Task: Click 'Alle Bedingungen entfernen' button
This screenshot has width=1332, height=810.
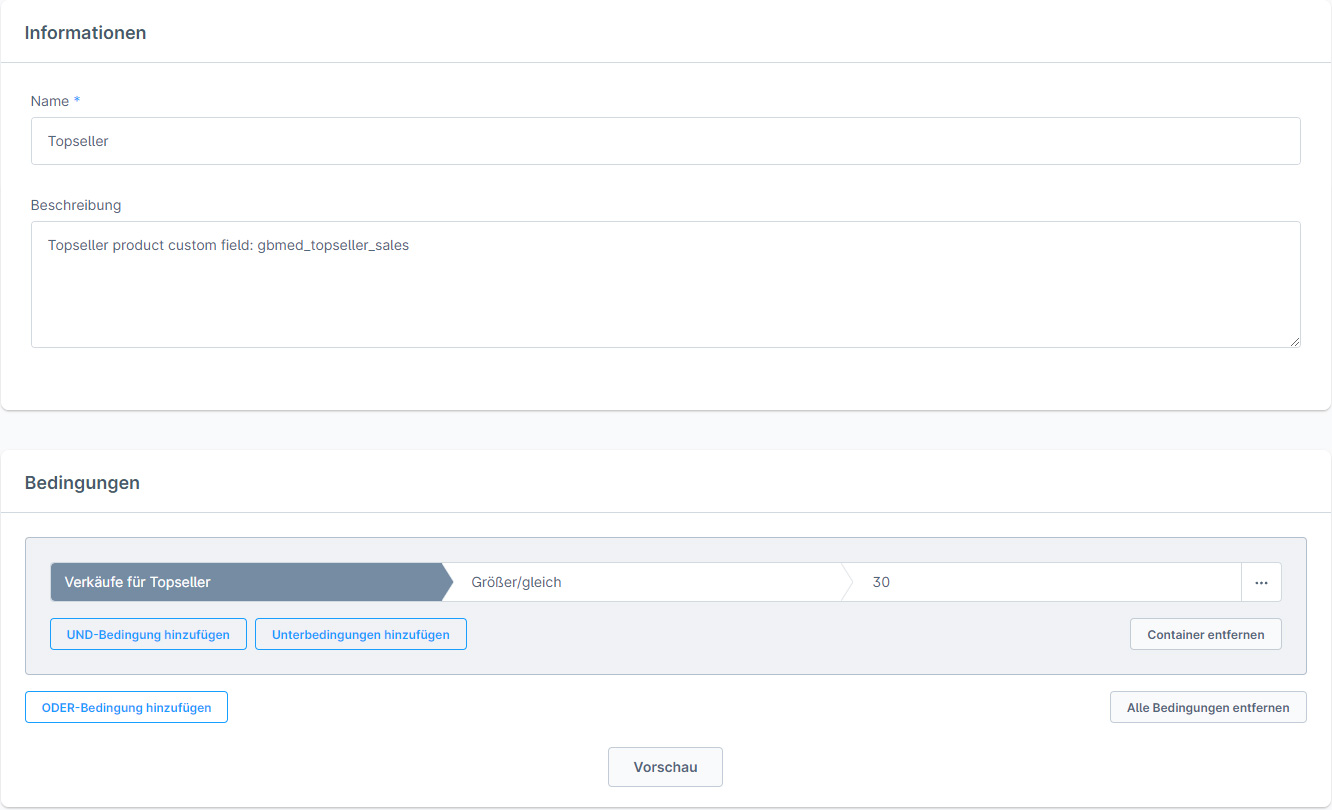Action: [1208, 707]
